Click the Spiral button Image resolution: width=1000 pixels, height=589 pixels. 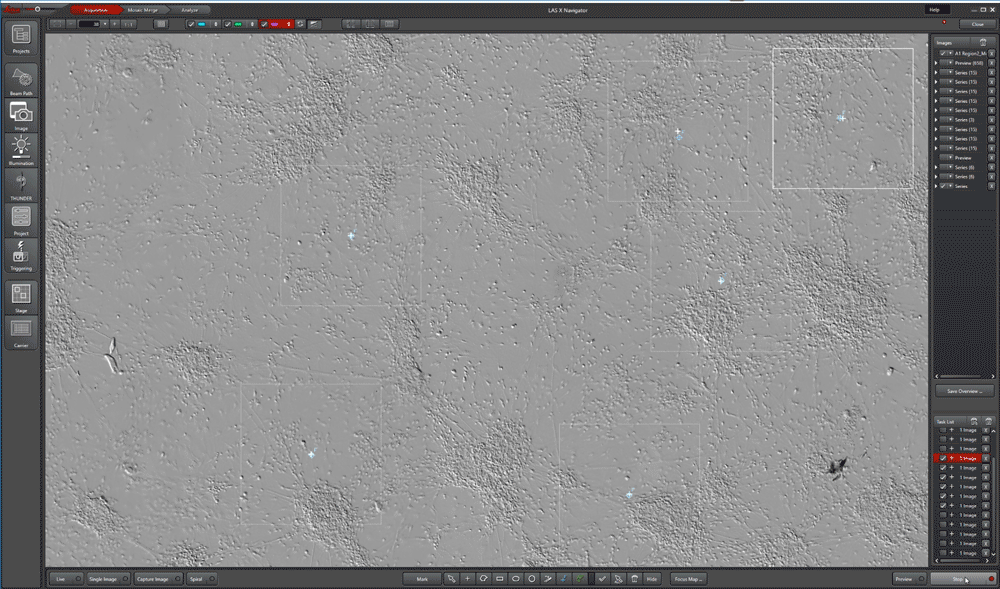201,579
